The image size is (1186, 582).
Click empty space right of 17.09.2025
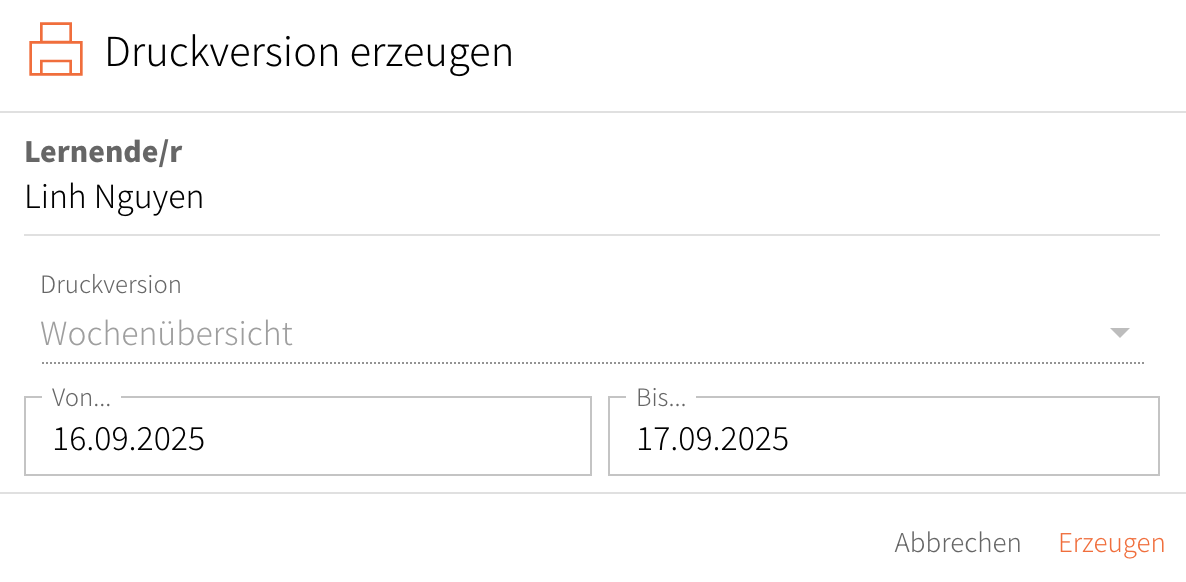coord(980,439)
